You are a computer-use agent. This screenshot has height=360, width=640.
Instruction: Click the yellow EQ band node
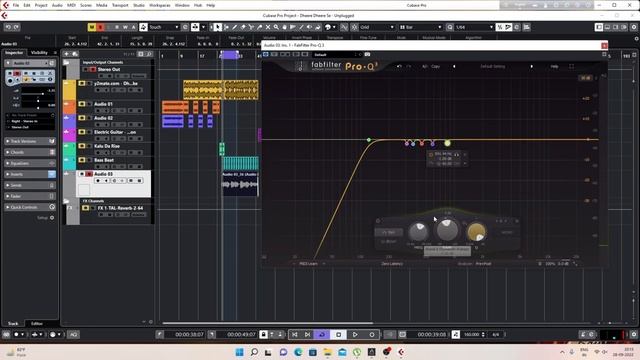447,143
